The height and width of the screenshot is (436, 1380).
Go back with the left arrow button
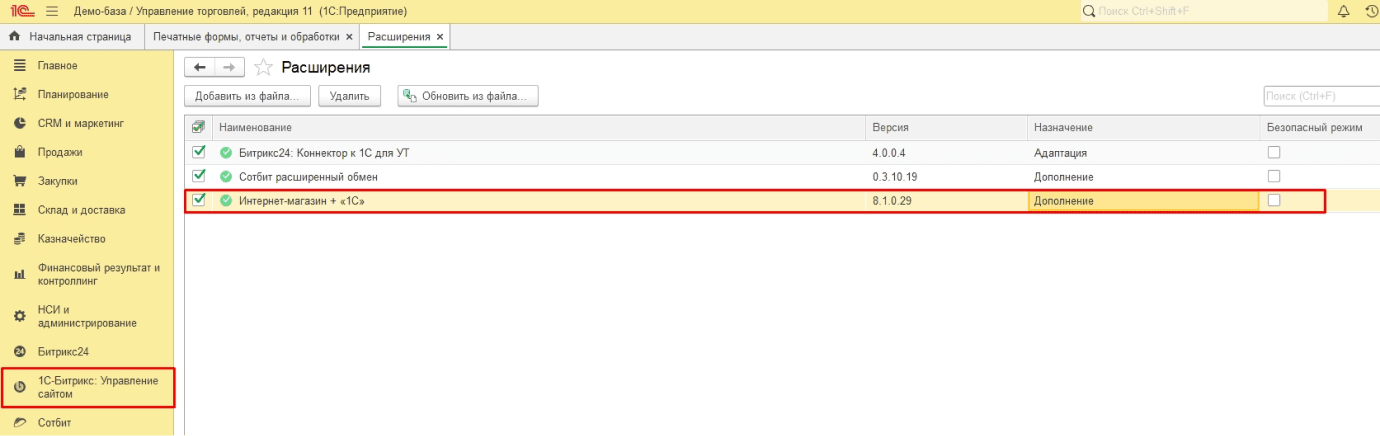(200, 67)
